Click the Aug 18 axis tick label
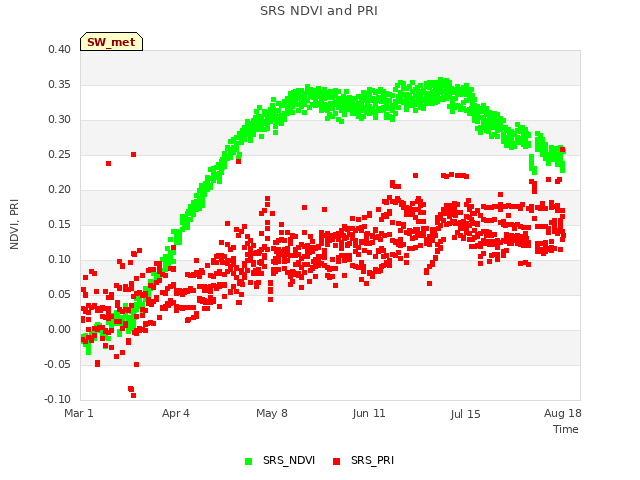This screenshot has height=480, width=640. pyautogui.click(x=562, y=413)
